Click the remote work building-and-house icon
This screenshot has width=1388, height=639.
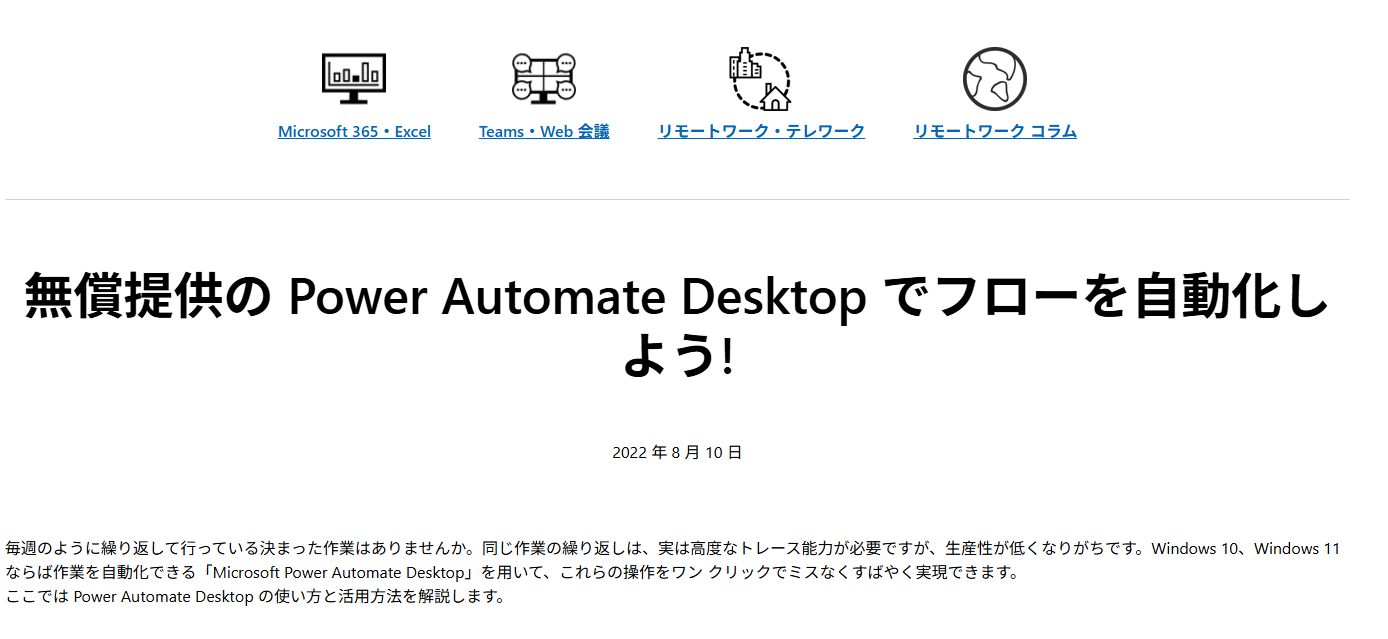(760, 79)
